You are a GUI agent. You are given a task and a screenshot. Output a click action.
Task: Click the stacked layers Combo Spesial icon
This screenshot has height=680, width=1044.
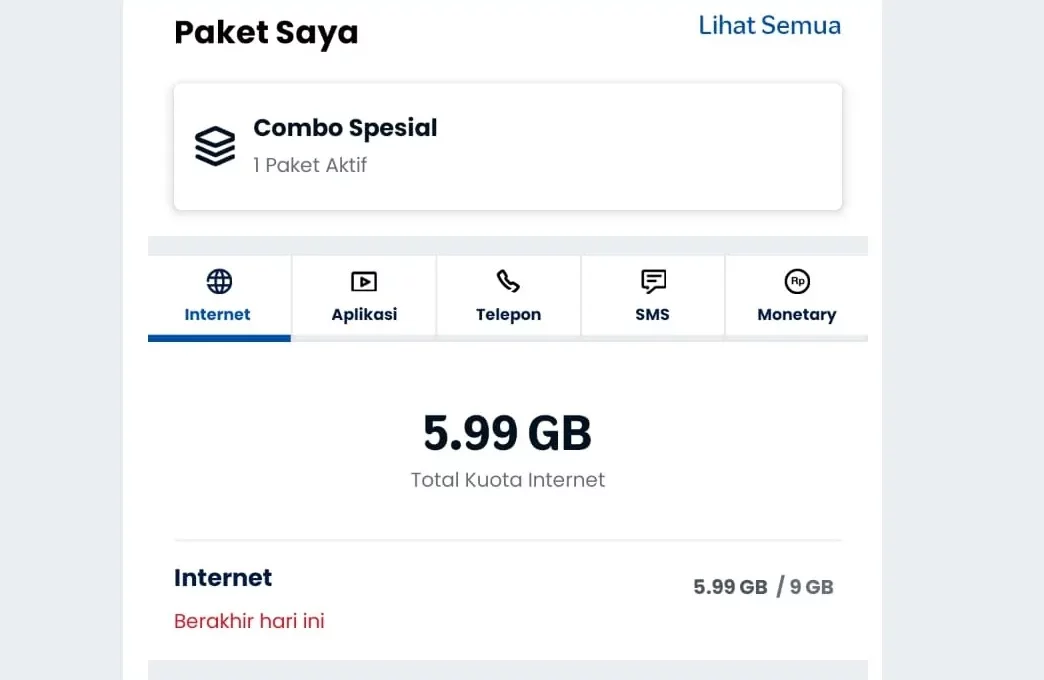pyautogui.click(x=215, y=146)
